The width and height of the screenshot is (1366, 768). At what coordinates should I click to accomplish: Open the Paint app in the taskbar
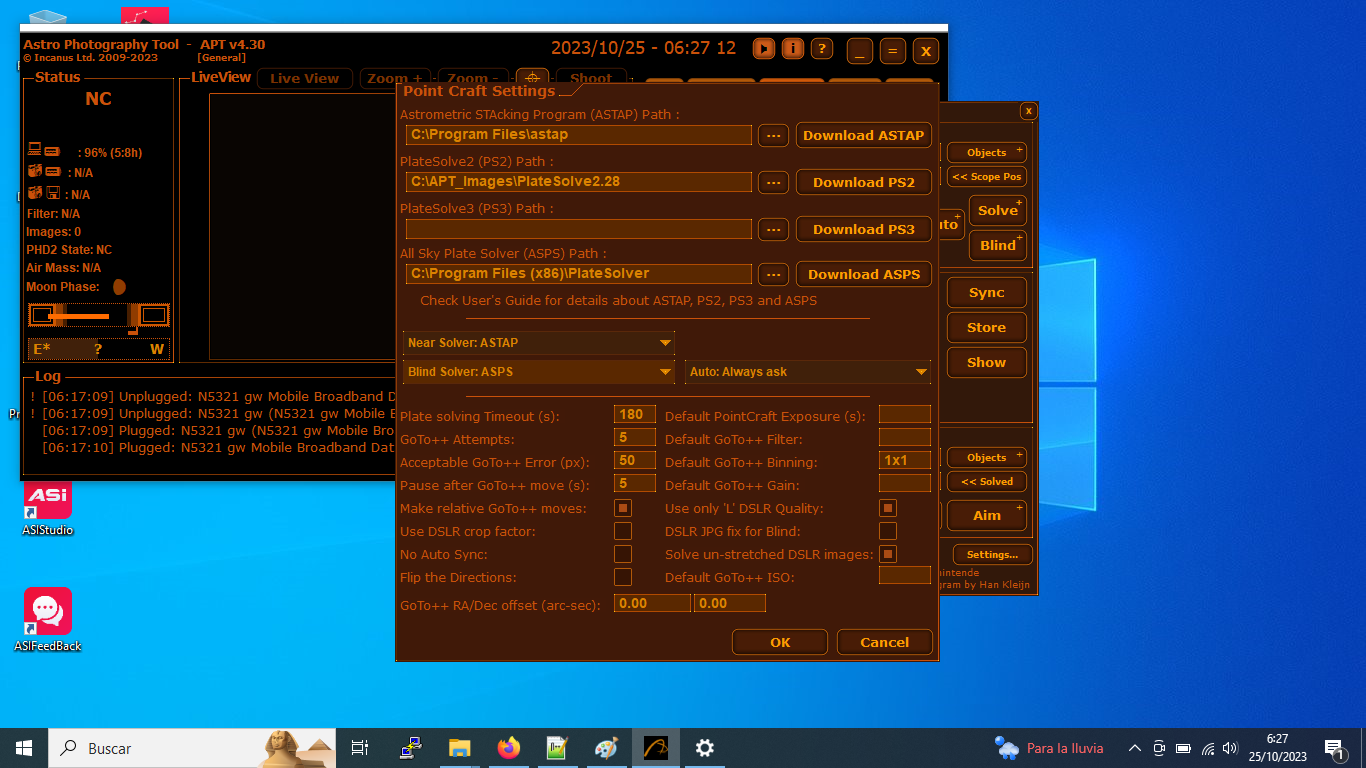click(x=606, y=748)
